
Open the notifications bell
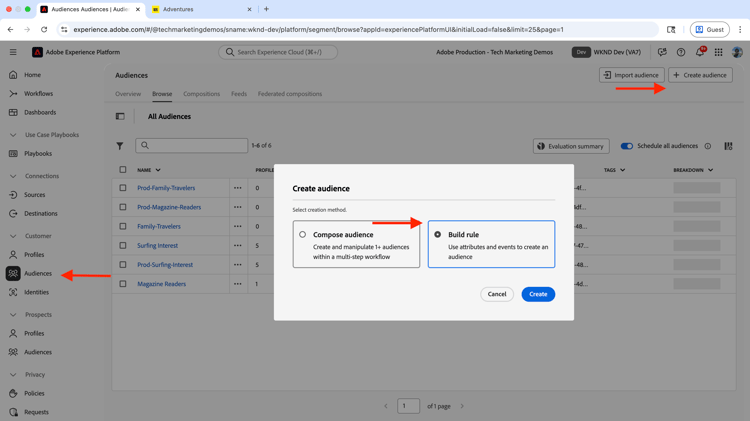point(699,52)
